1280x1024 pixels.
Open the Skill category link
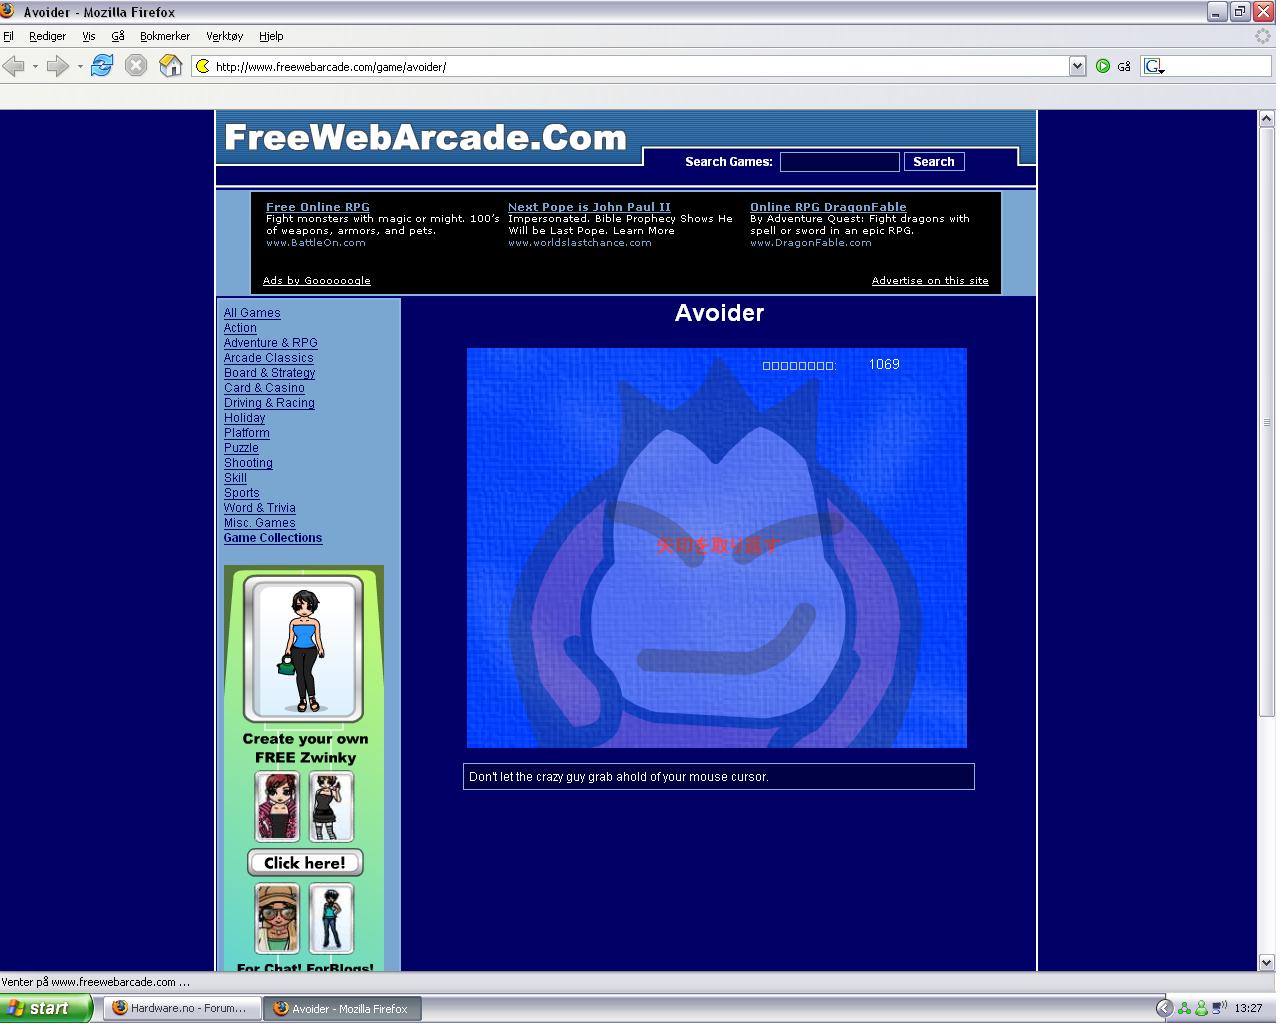click(x=235, y=478)
